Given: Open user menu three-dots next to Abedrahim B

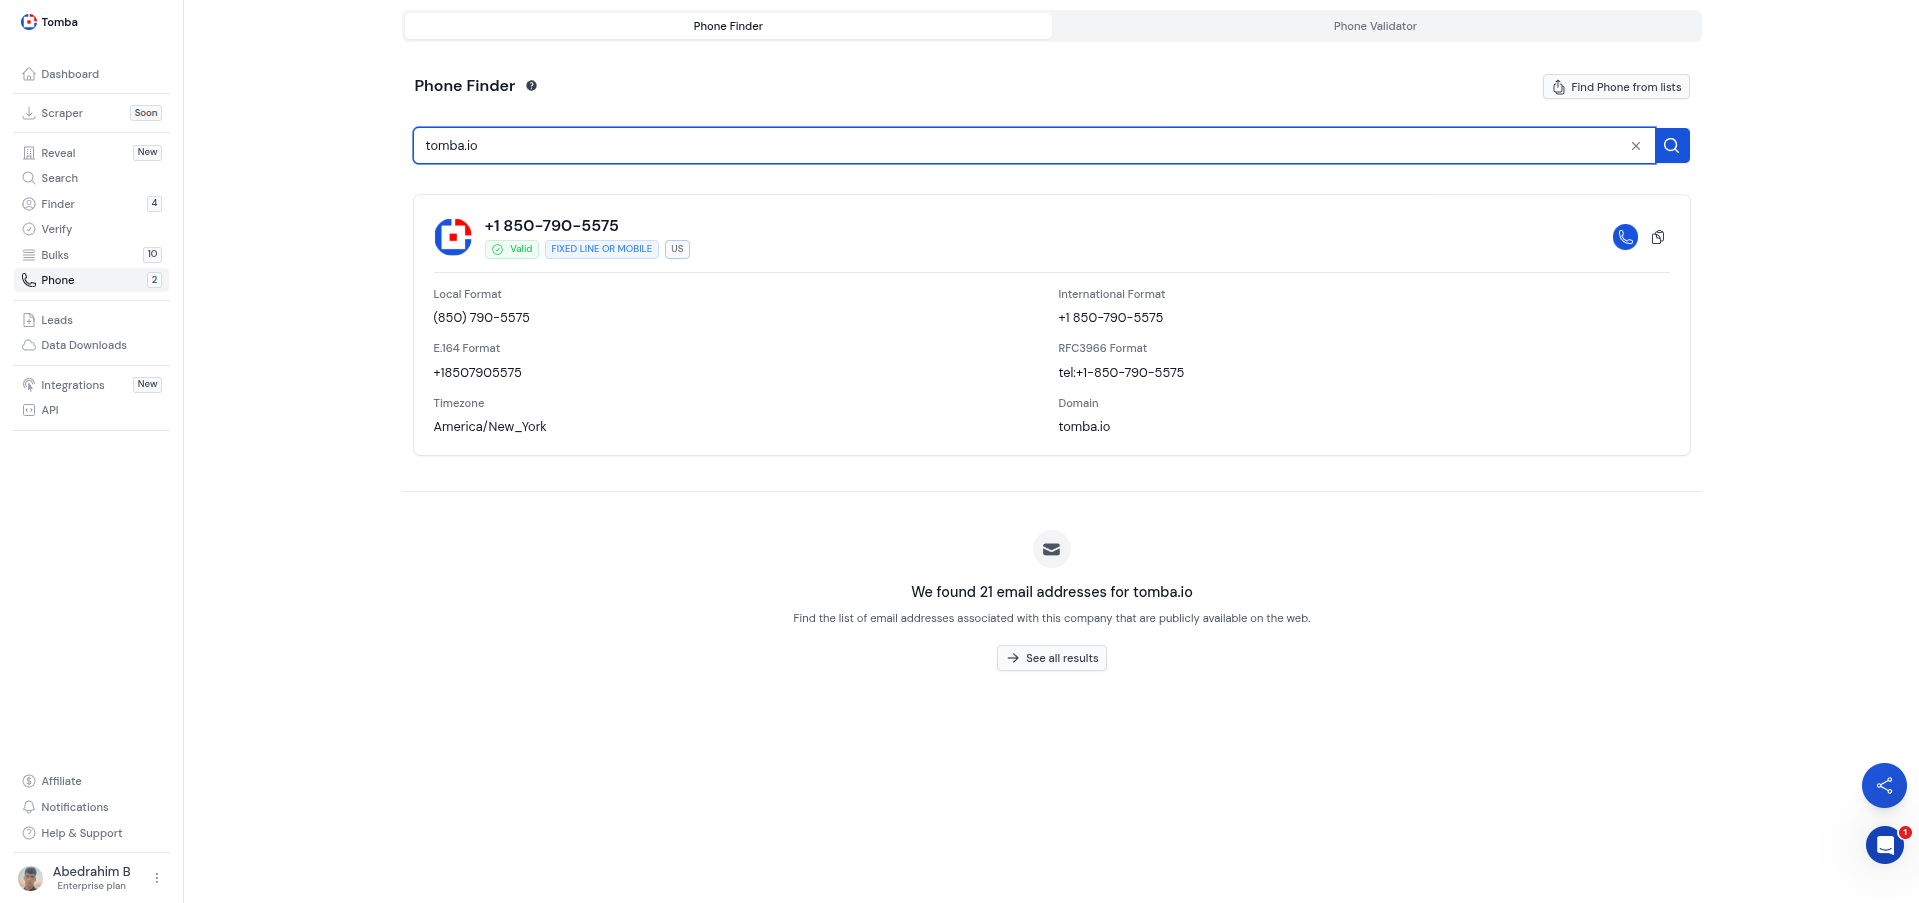Looking at the screenshot, I should [157, 878].
